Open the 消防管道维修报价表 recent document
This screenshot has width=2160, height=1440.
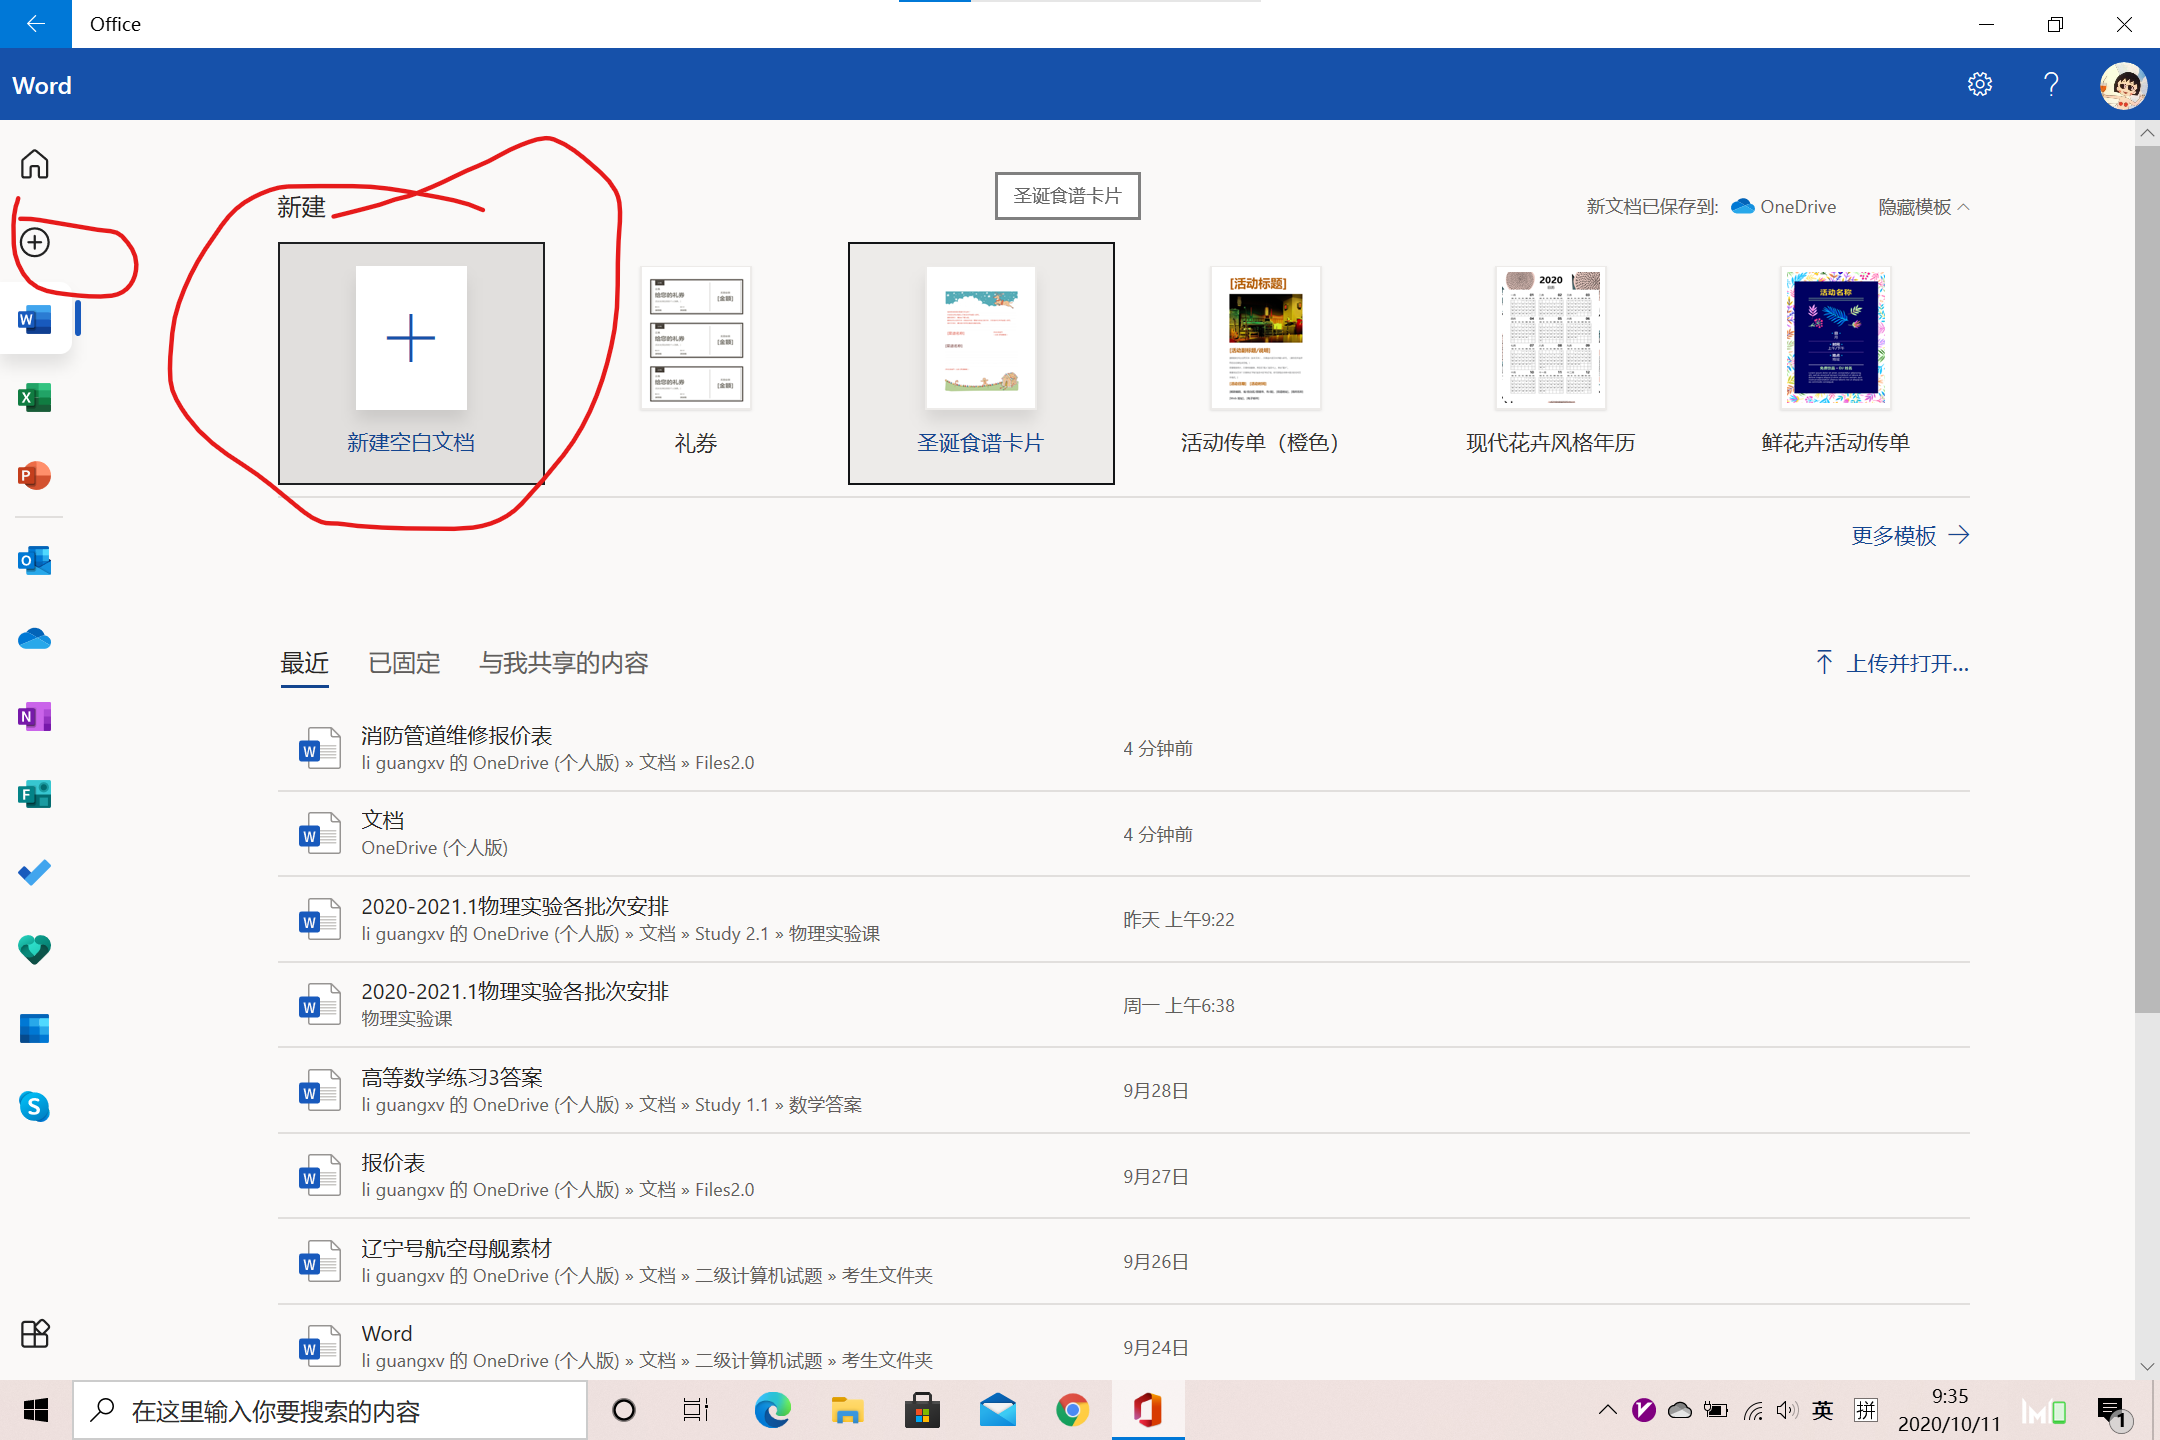point(457,736)
